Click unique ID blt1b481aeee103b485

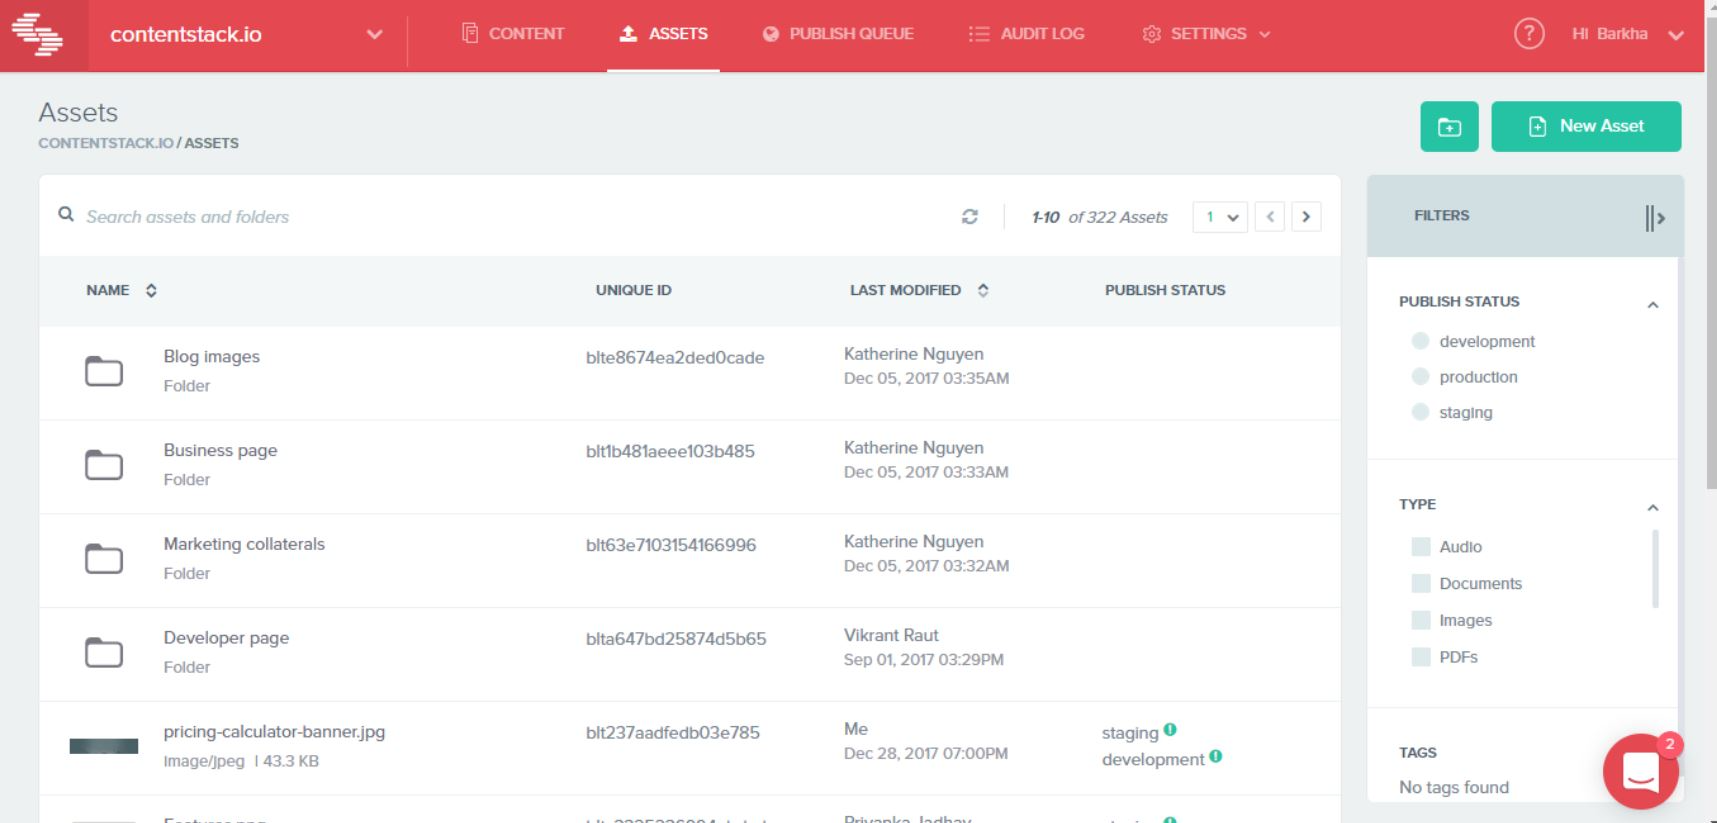click(670, 451)
